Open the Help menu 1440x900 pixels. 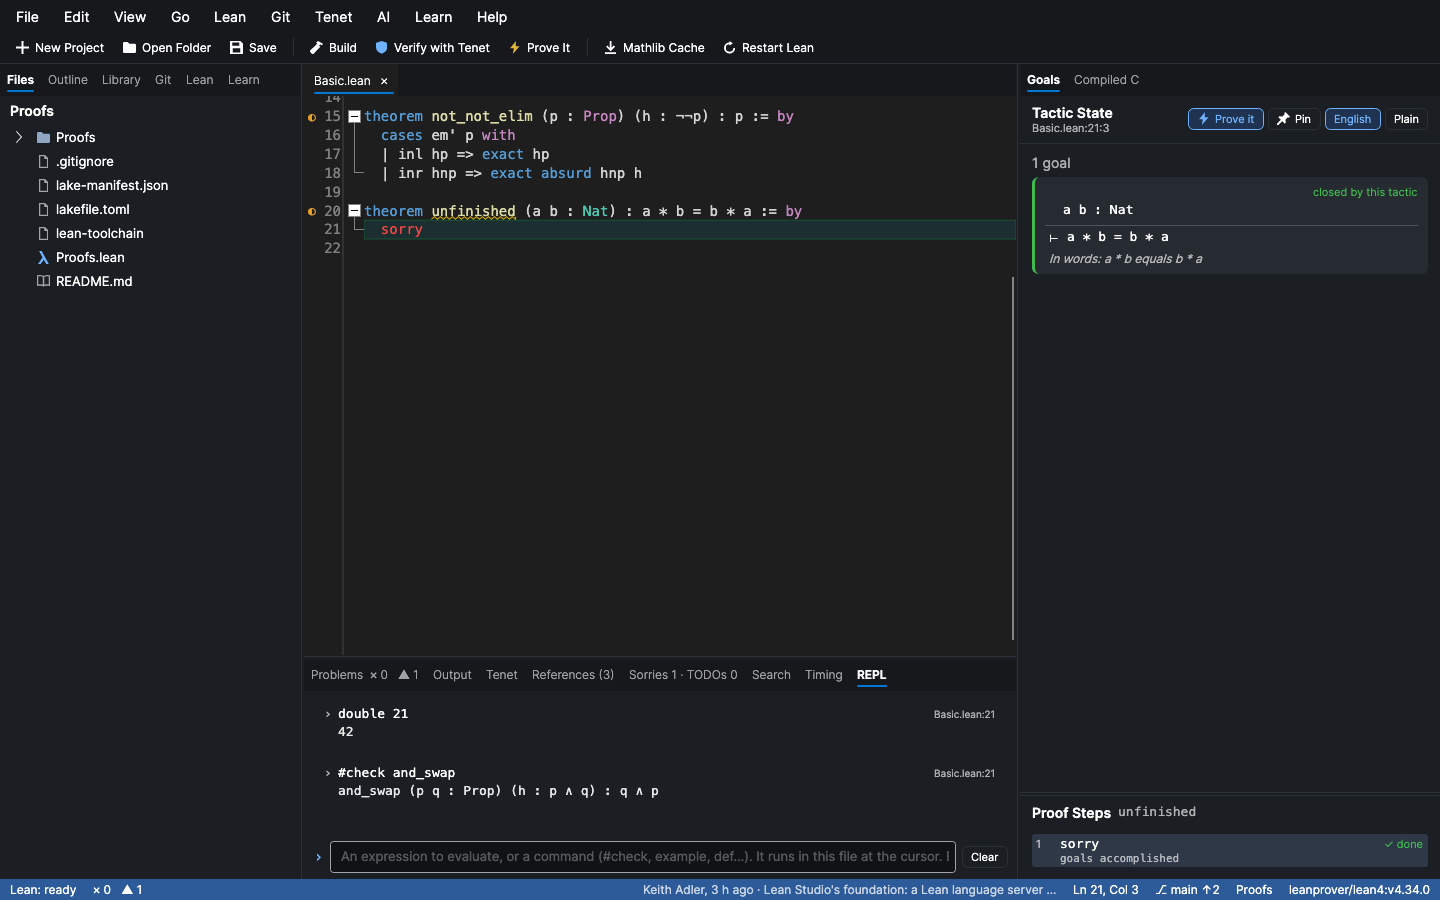tap(492, 17)
